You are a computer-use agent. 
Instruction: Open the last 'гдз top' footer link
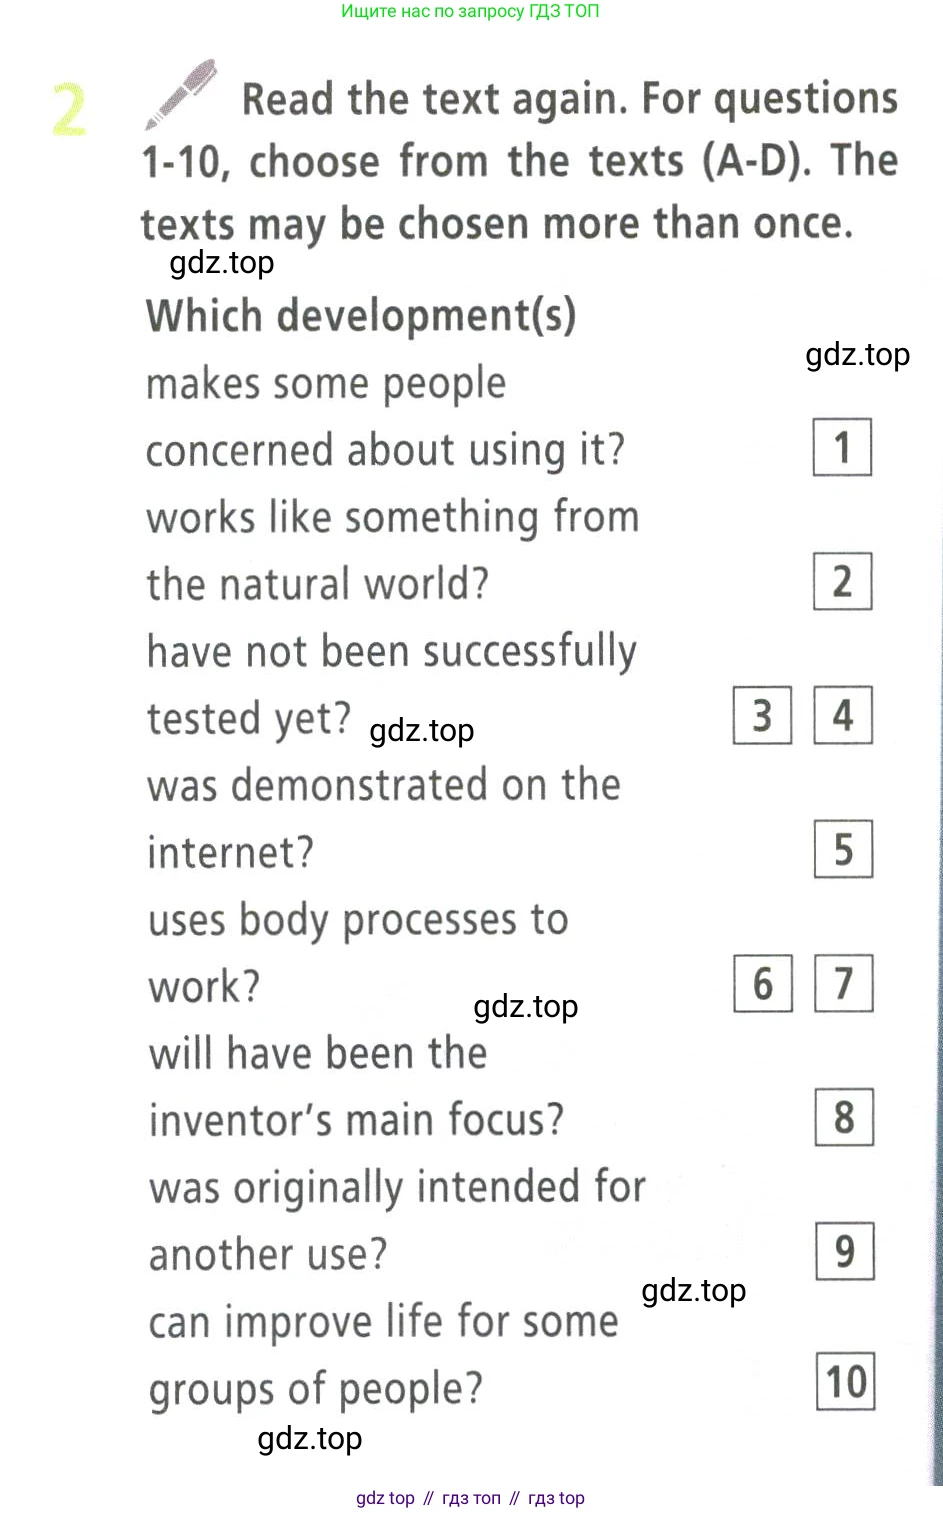[556, 1498]
